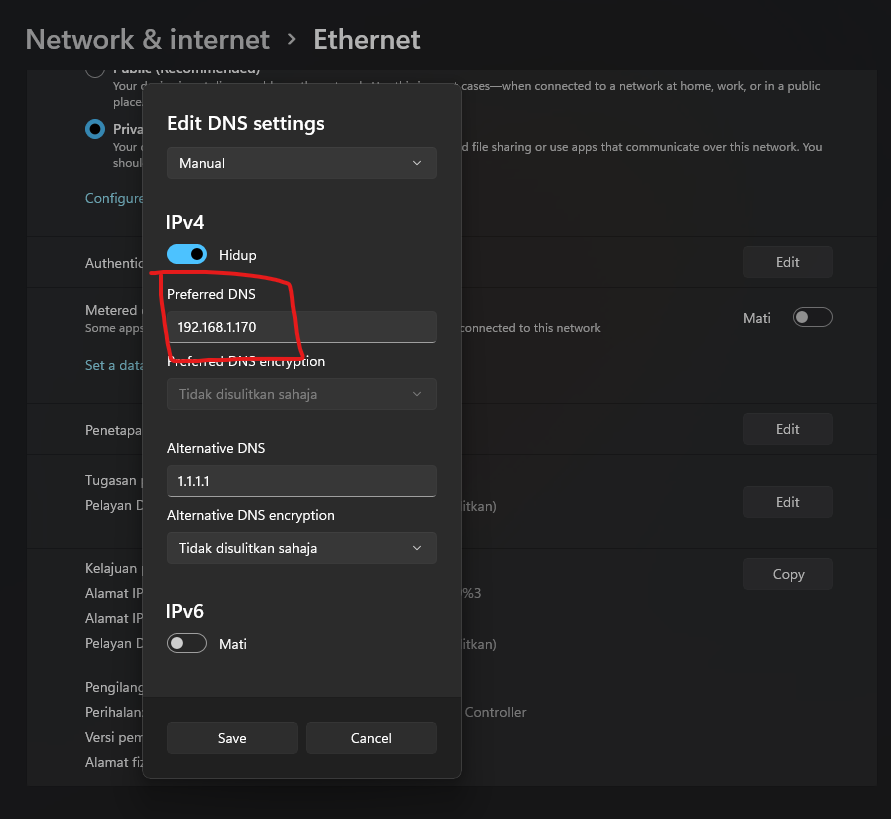891x819 pixels.
Task: Open the Configure firewall settings link
Action: [114, 198]
